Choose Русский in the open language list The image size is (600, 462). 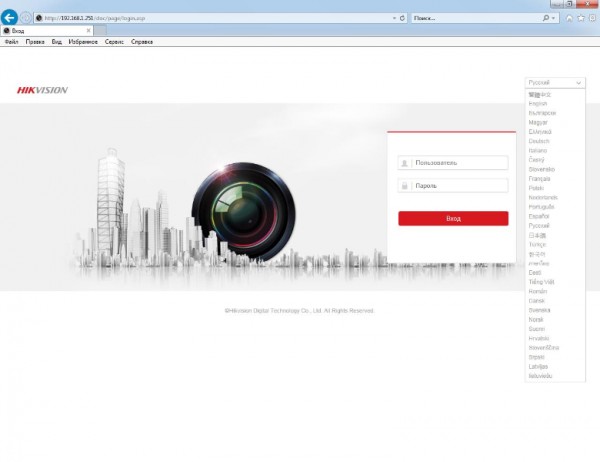[x=539, y=225]
